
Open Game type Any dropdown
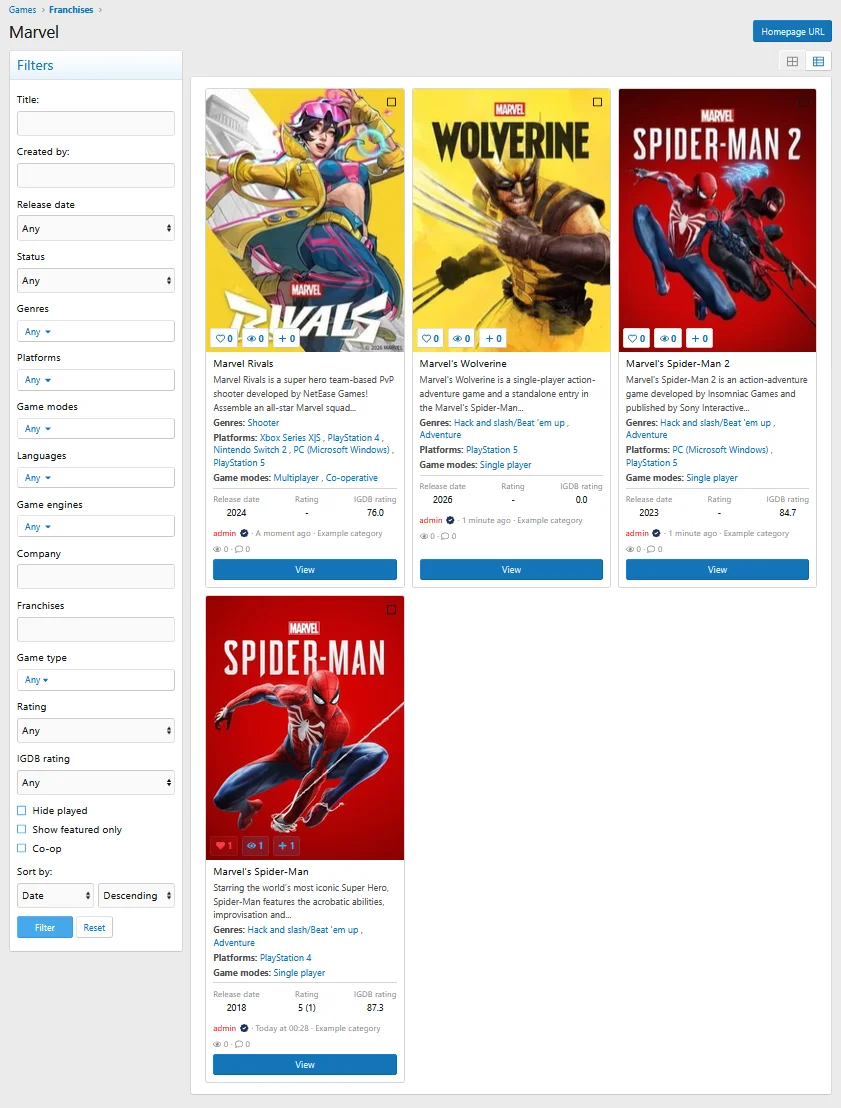tap(95, 680)
